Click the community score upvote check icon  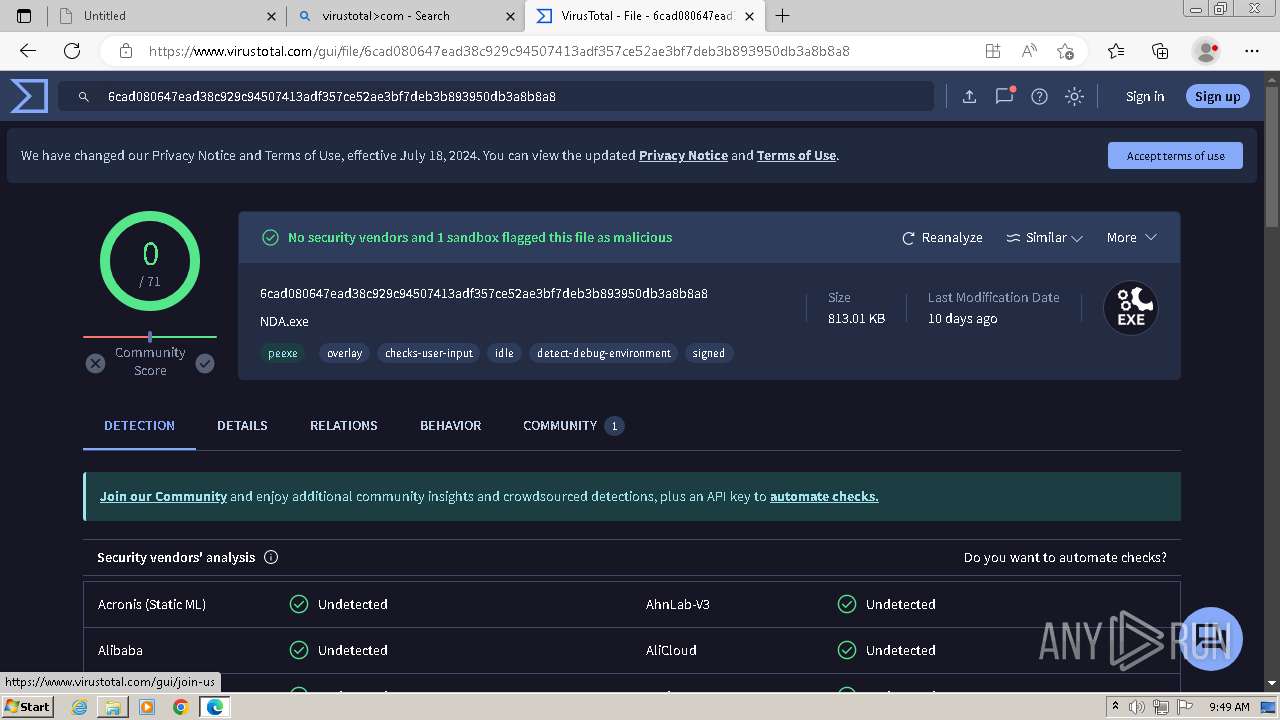click(x=205, y=363)
